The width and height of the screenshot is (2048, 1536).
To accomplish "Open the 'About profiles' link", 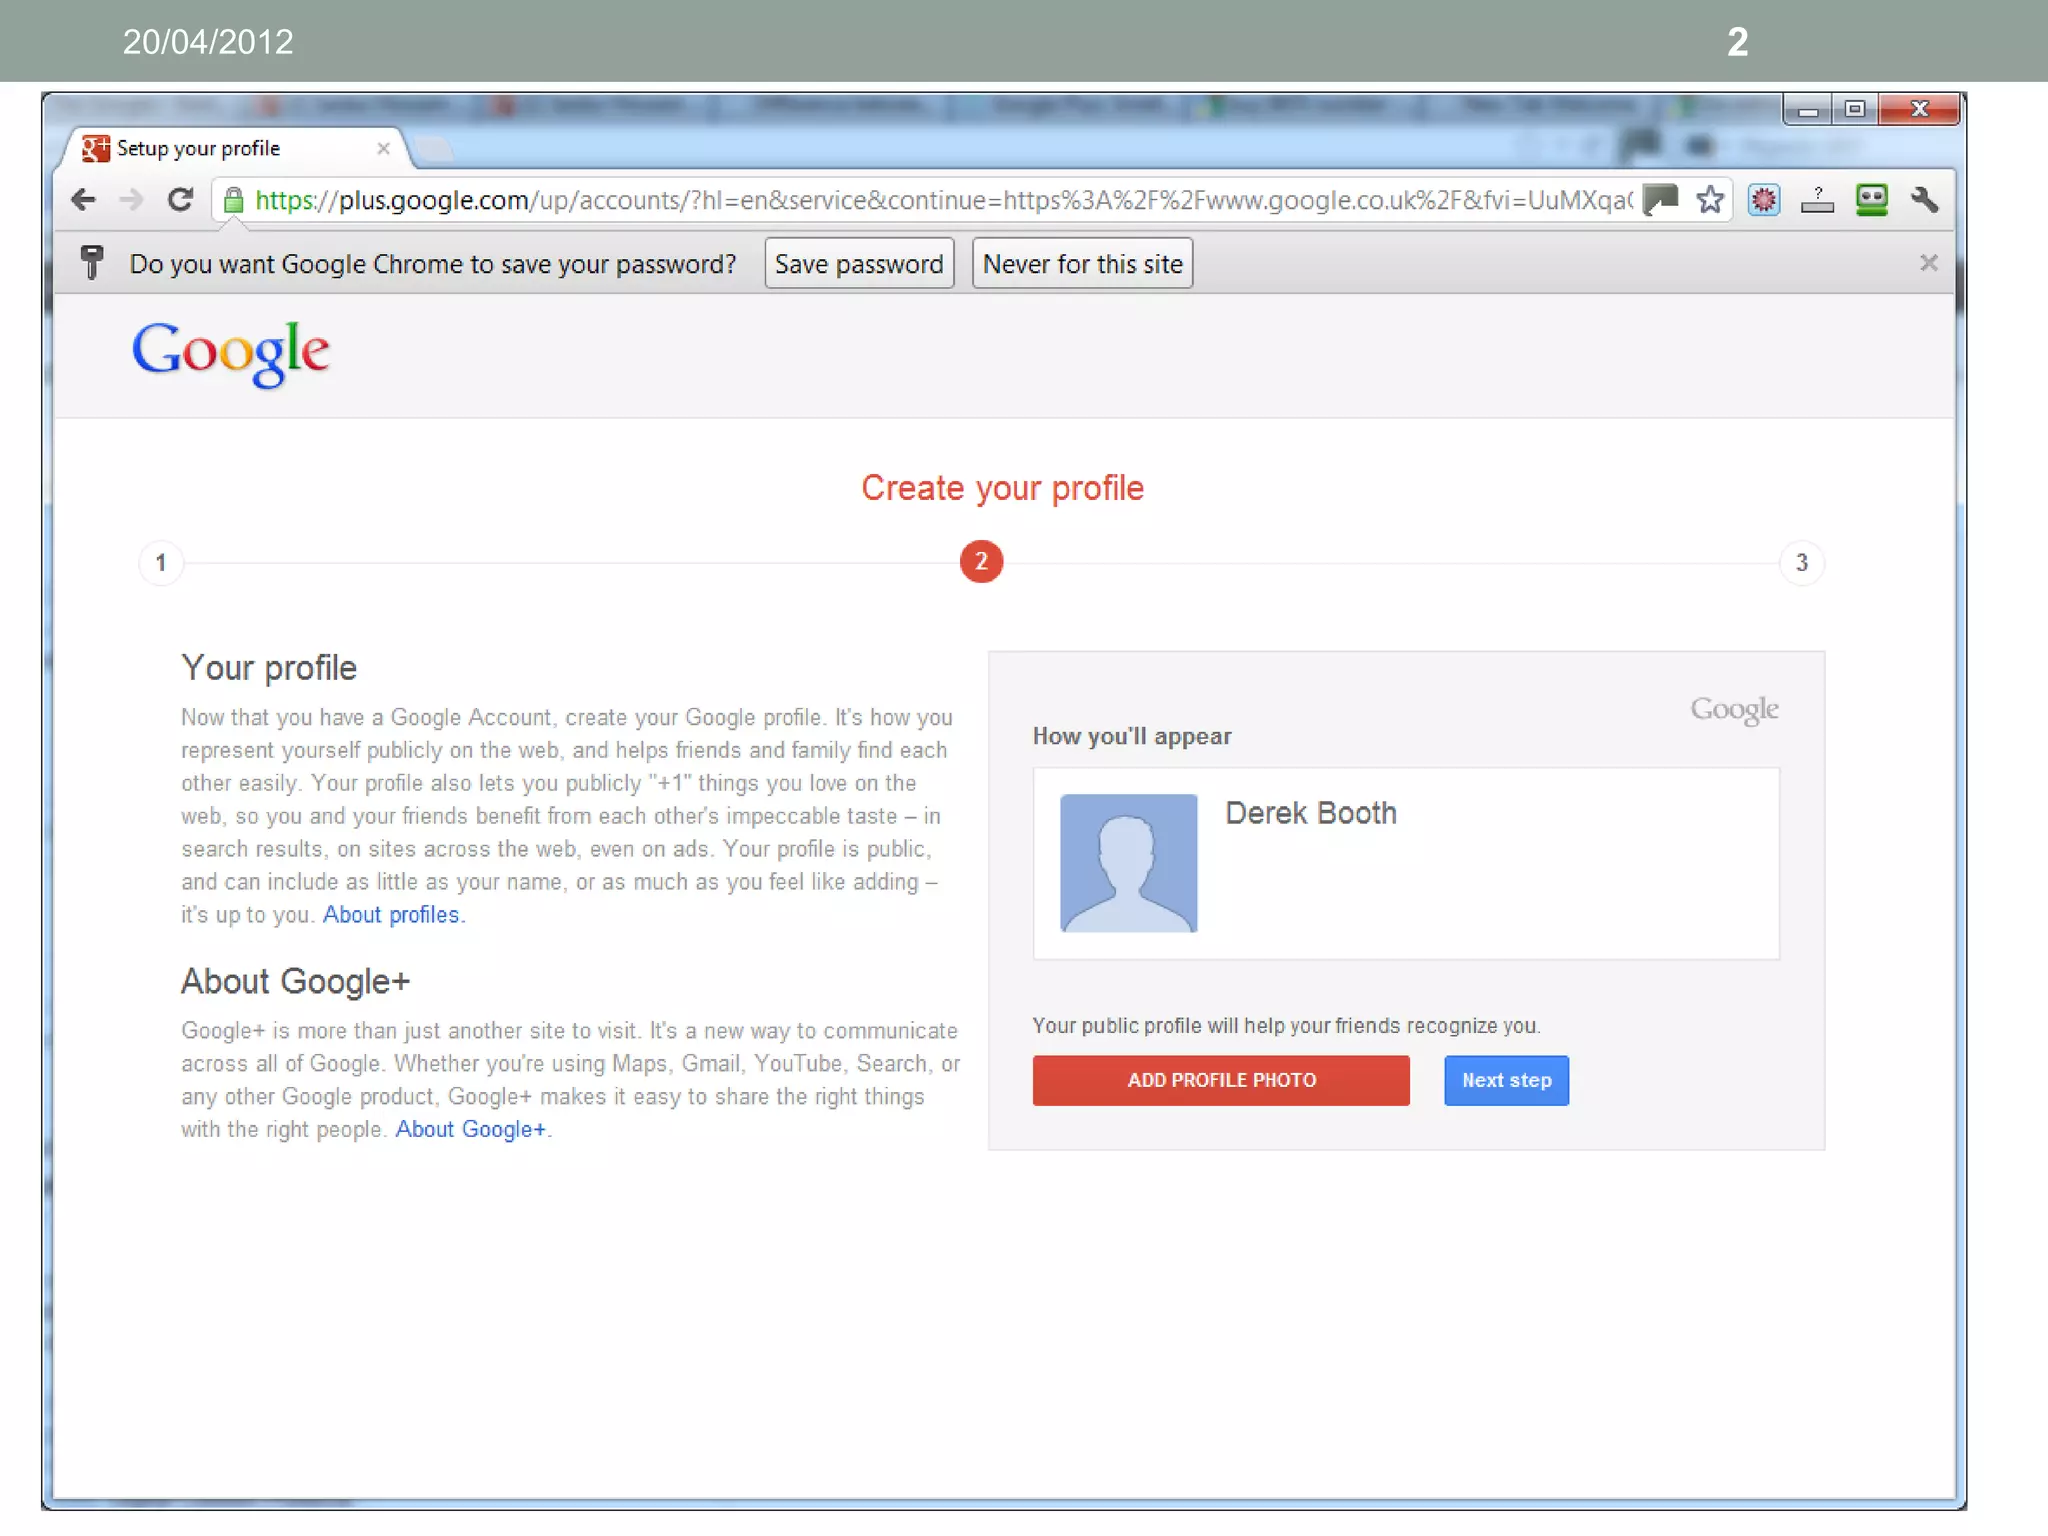I will coord(391,915).
